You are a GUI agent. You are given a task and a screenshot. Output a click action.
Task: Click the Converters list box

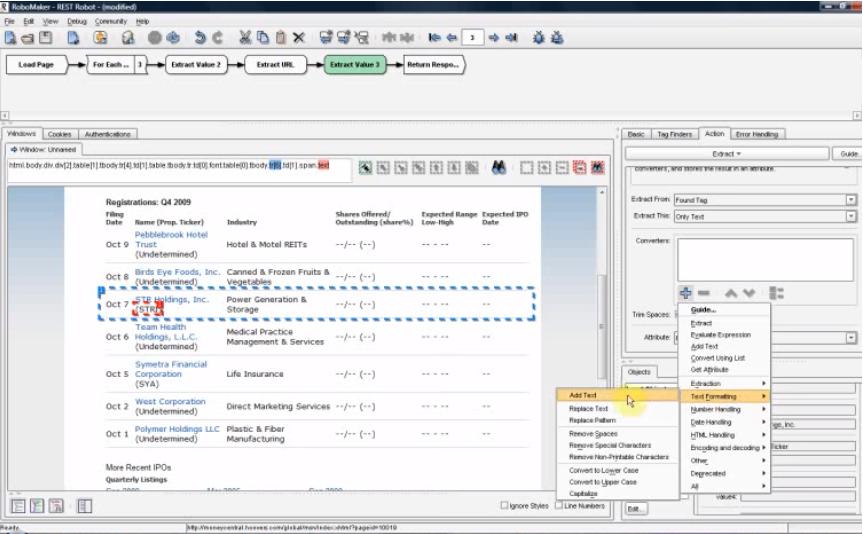(766, 260)
